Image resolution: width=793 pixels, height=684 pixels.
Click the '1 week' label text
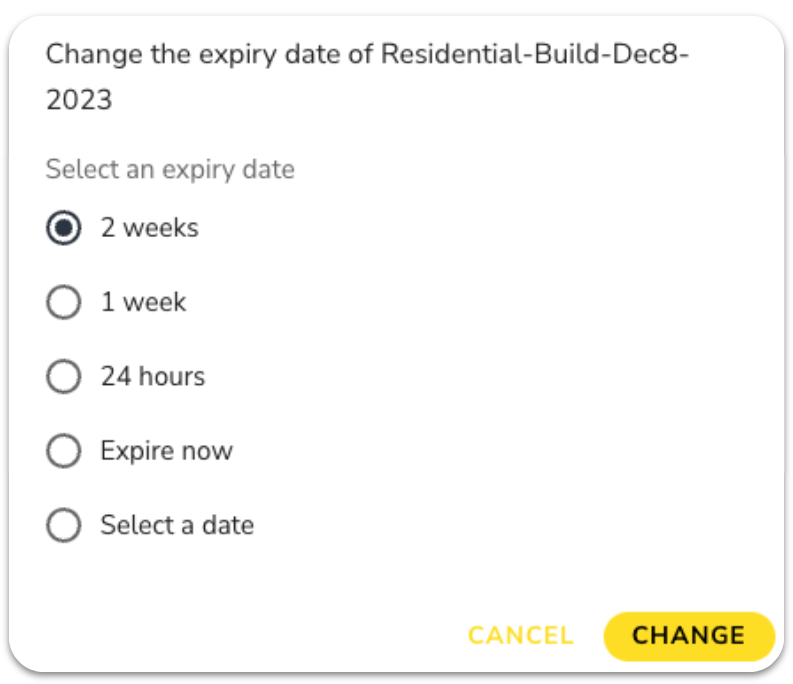click(x=143, y=302)
